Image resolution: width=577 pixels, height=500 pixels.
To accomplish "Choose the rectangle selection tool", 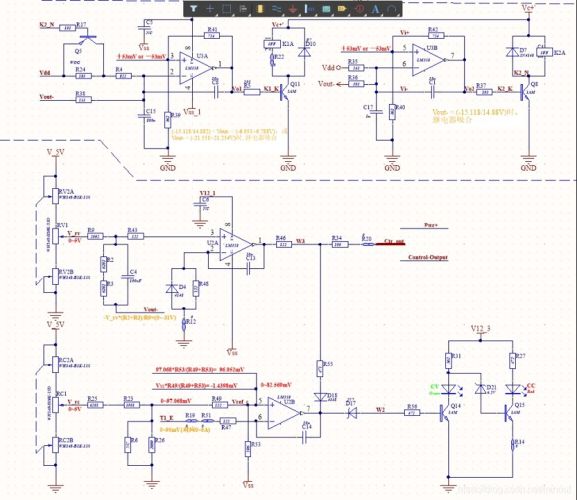I will (227, 8).
